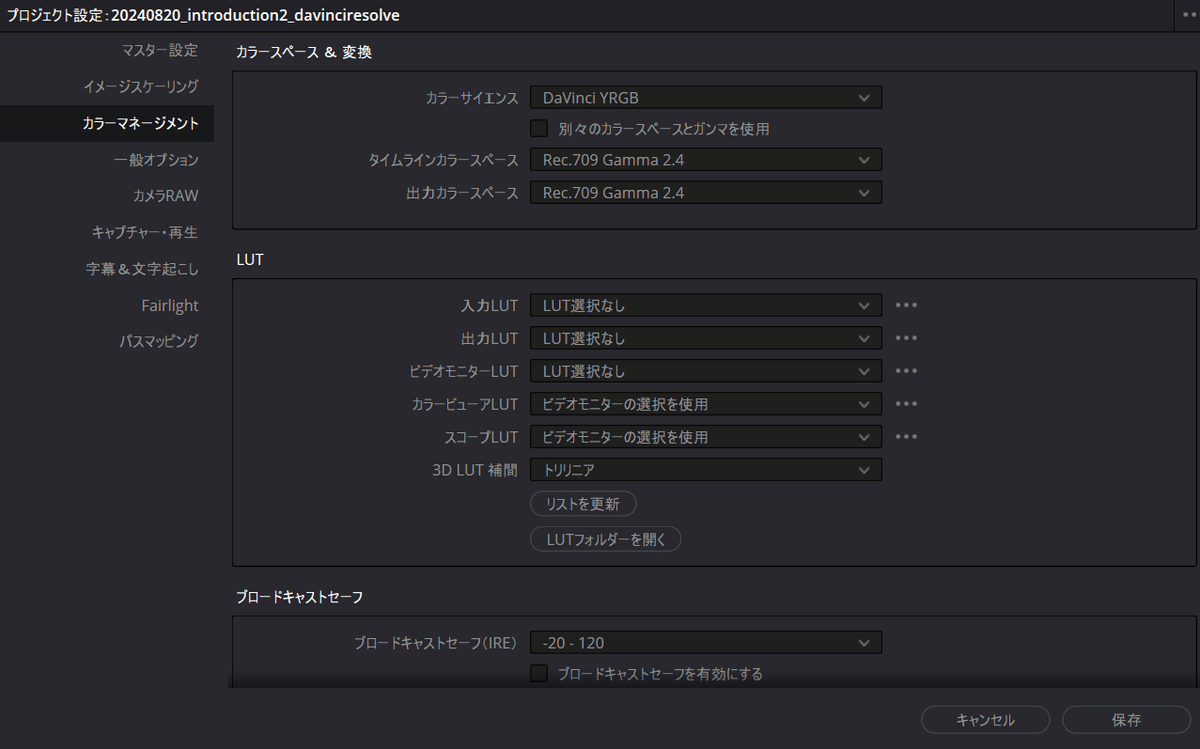Open the more options for 入力LUT
This screenshot has height=749, width=1200.
[x=906, y=305]
